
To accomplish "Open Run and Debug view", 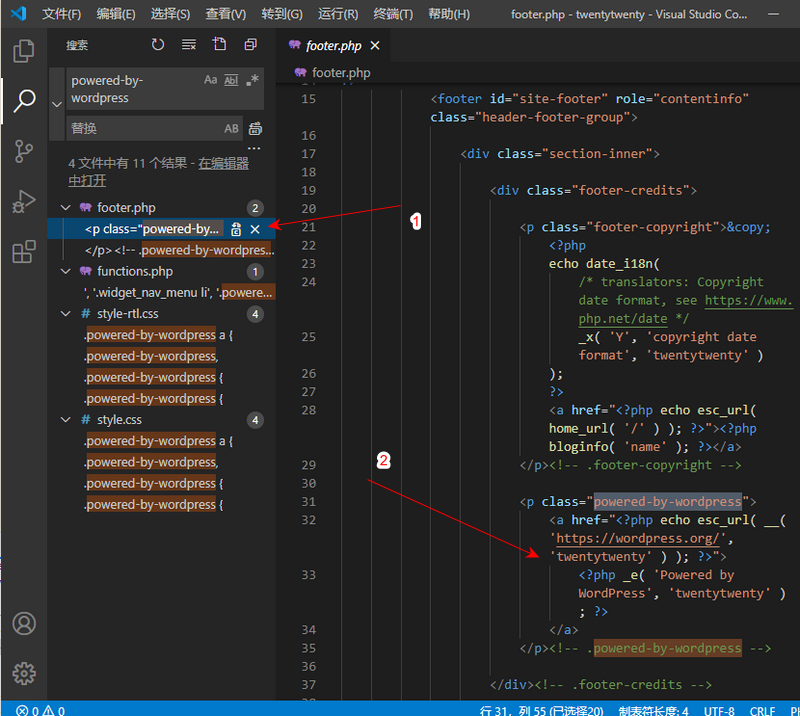I will [23, 202].
